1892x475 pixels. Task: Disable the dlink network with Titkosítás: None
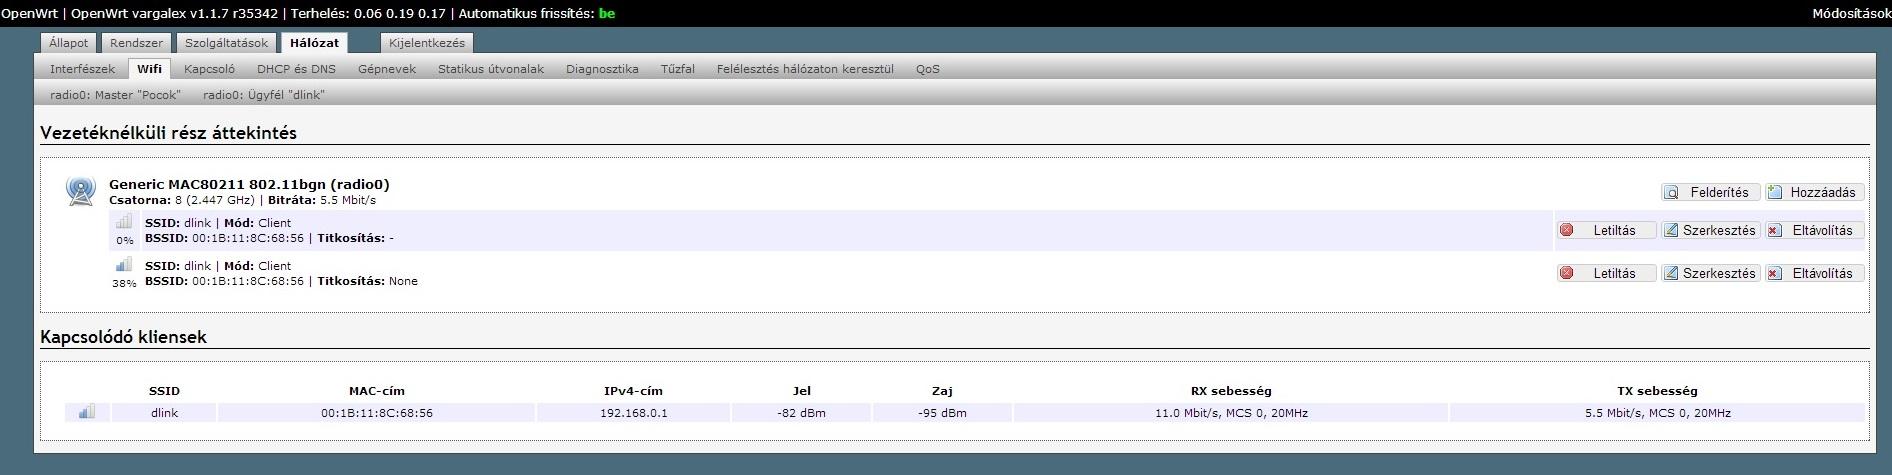(x=1605, y=273)
